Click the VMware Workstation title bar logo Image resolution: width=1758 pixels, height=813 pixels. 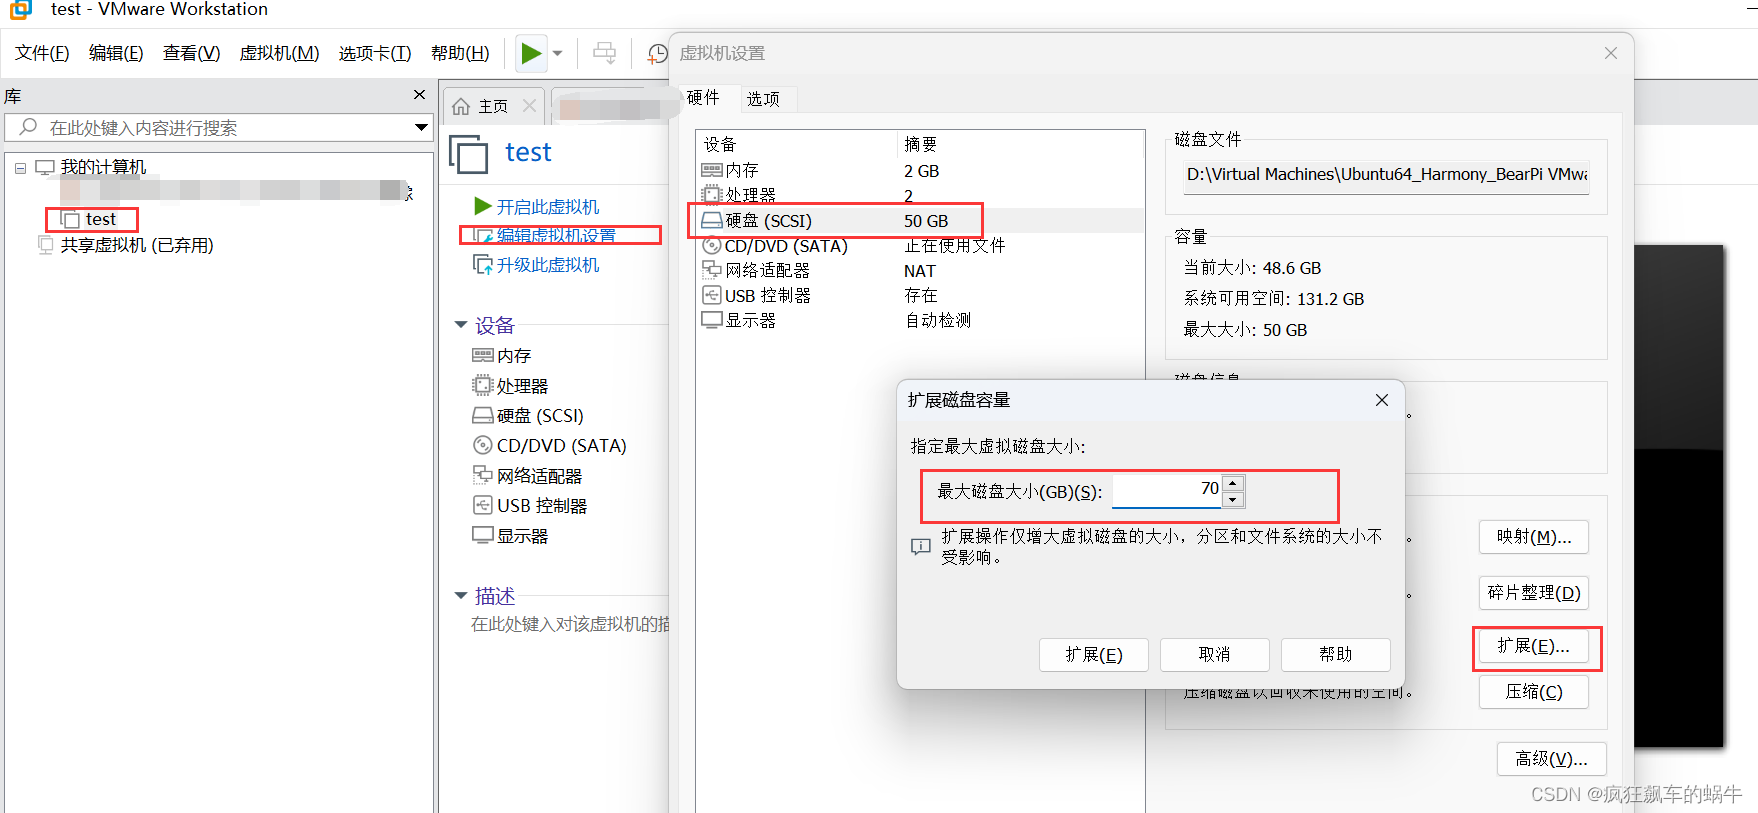click(x=20, y=9)
